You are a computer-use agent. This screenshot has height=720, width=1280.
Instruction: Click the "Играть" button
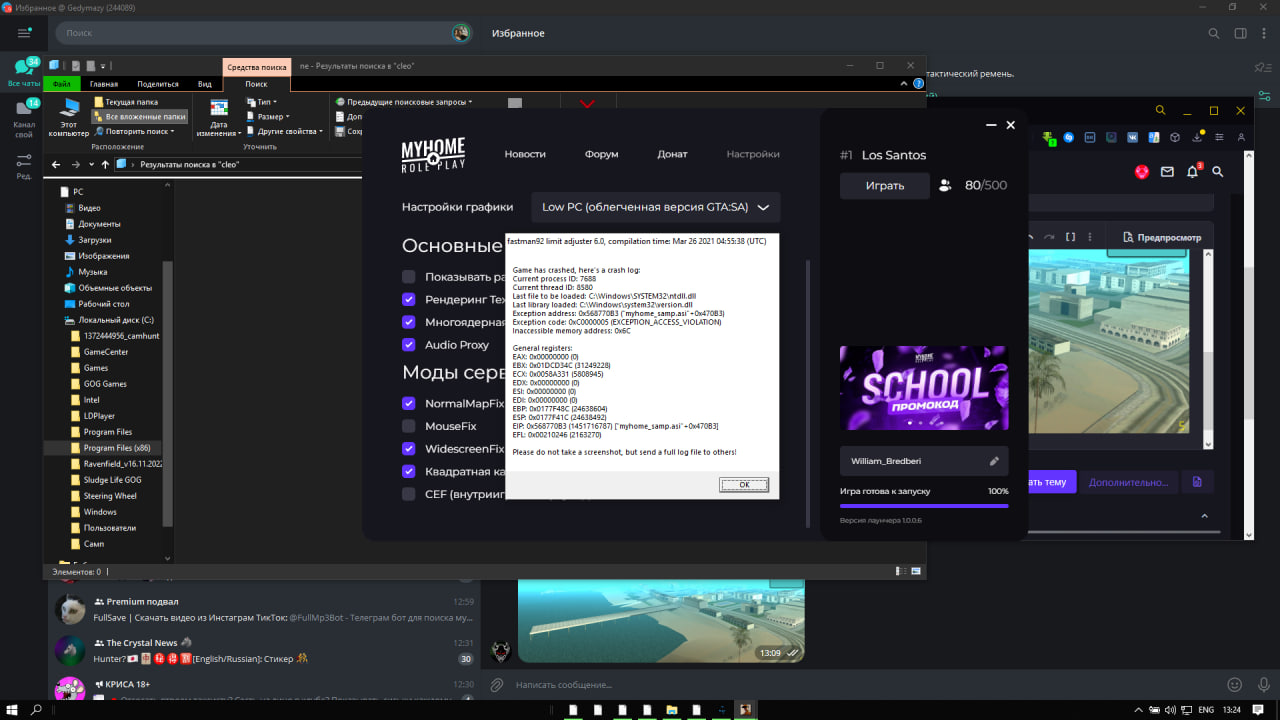coord(885,186)
